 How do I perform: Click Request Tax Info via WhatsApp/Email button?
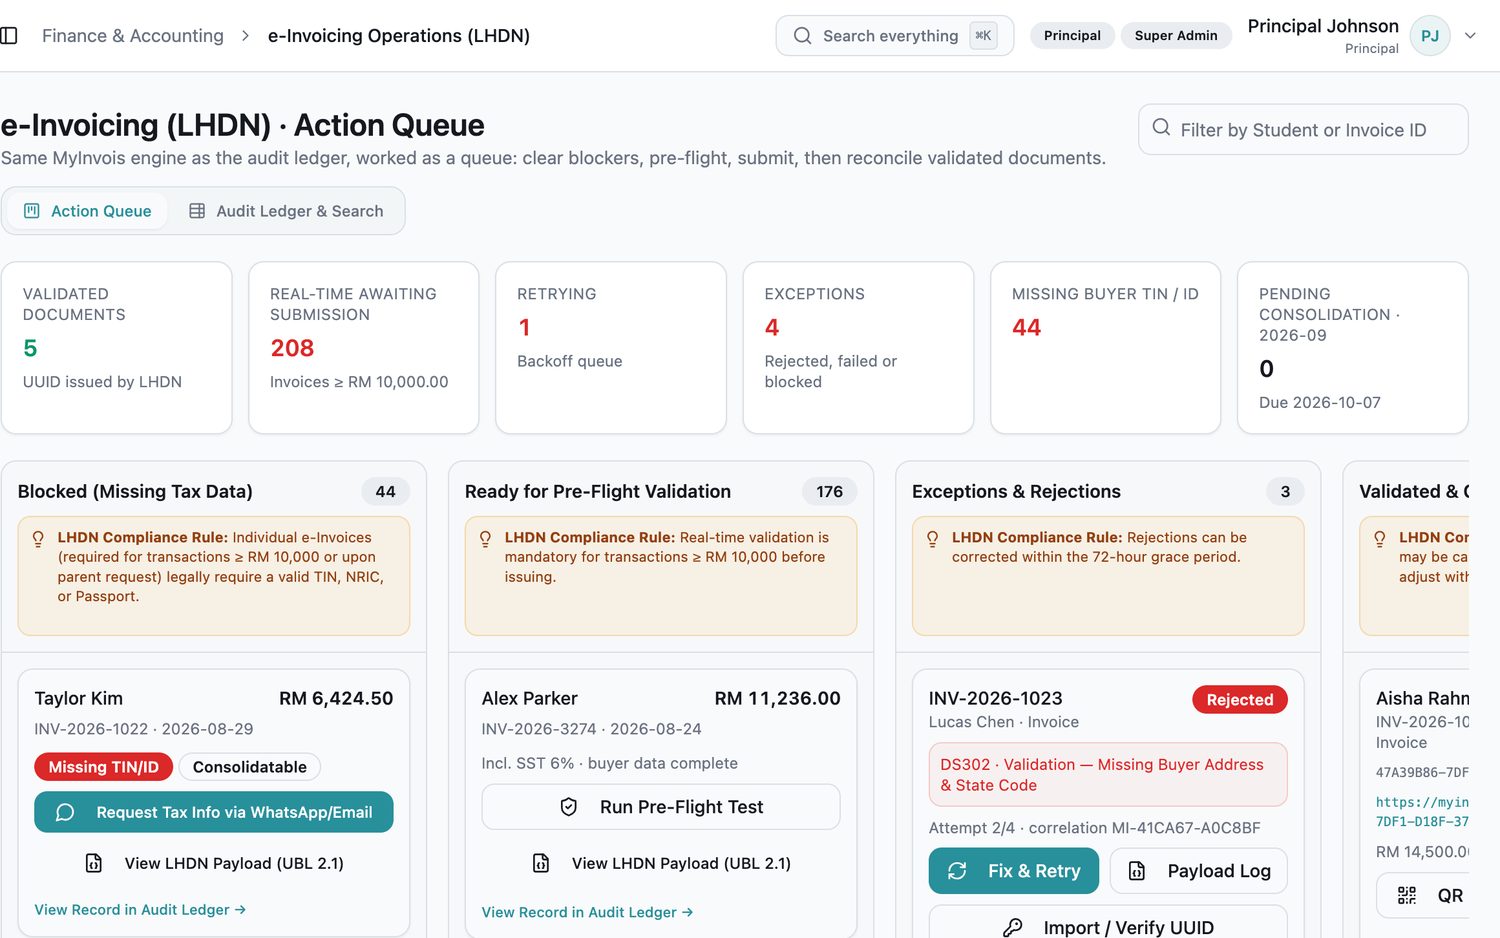click(x=214, y=812)
